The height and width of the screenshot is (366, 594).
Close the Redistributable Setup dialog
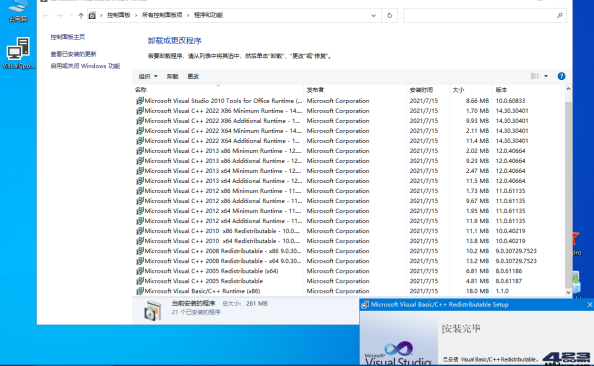click(589, 305)
